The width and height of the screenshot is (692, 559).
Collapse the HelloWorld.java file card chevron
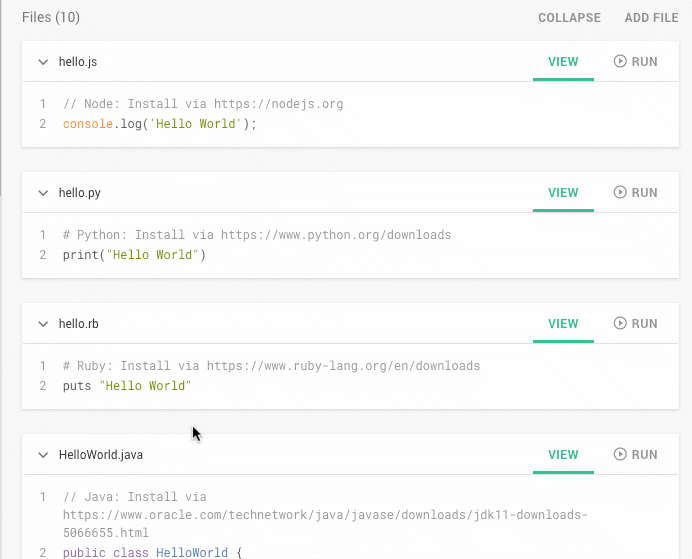pos(43,455)
